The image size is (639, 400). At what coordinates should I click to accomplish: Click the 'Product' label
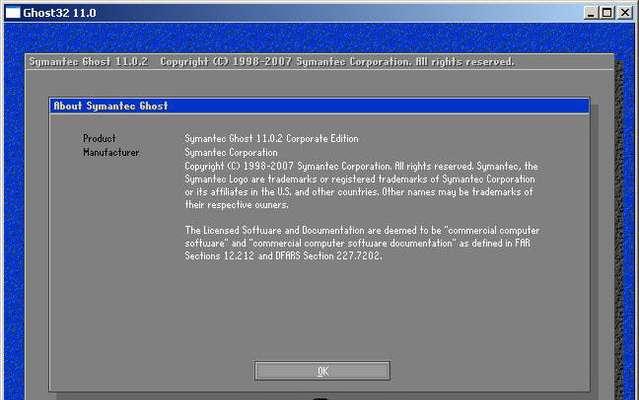coord(99,138)
